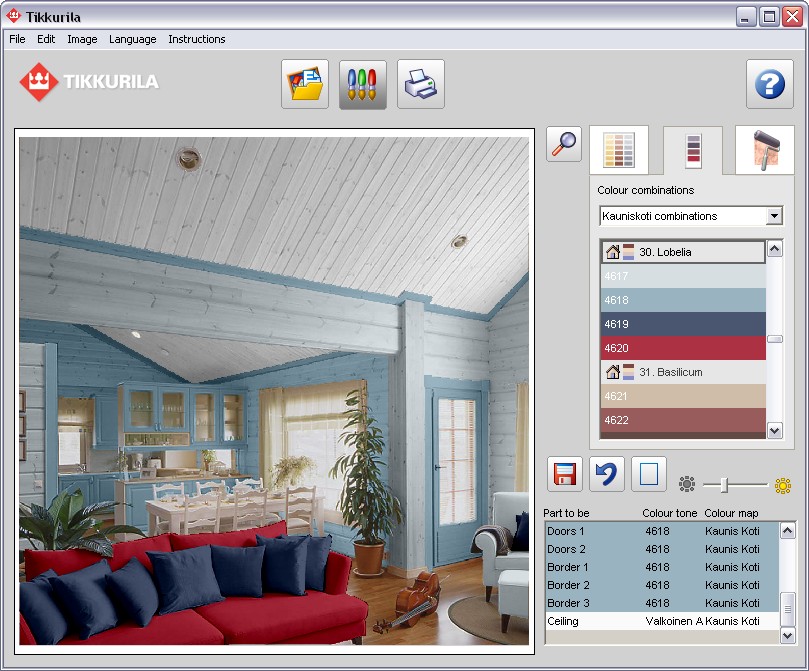Minimize the Tikkurila window

click(x=745, y=17)
